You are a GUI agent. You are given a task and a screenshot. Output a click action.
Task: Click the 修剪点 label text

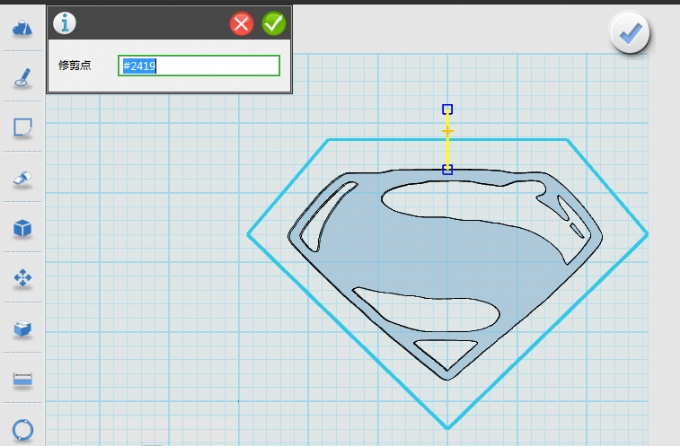click(75, 66)
